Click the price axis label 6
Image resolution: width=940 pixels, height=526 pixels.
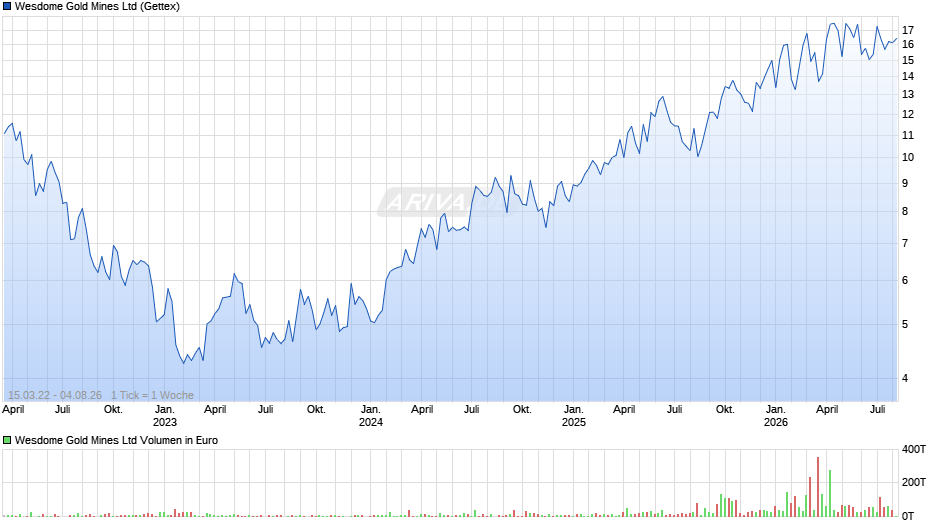[905, 280]
